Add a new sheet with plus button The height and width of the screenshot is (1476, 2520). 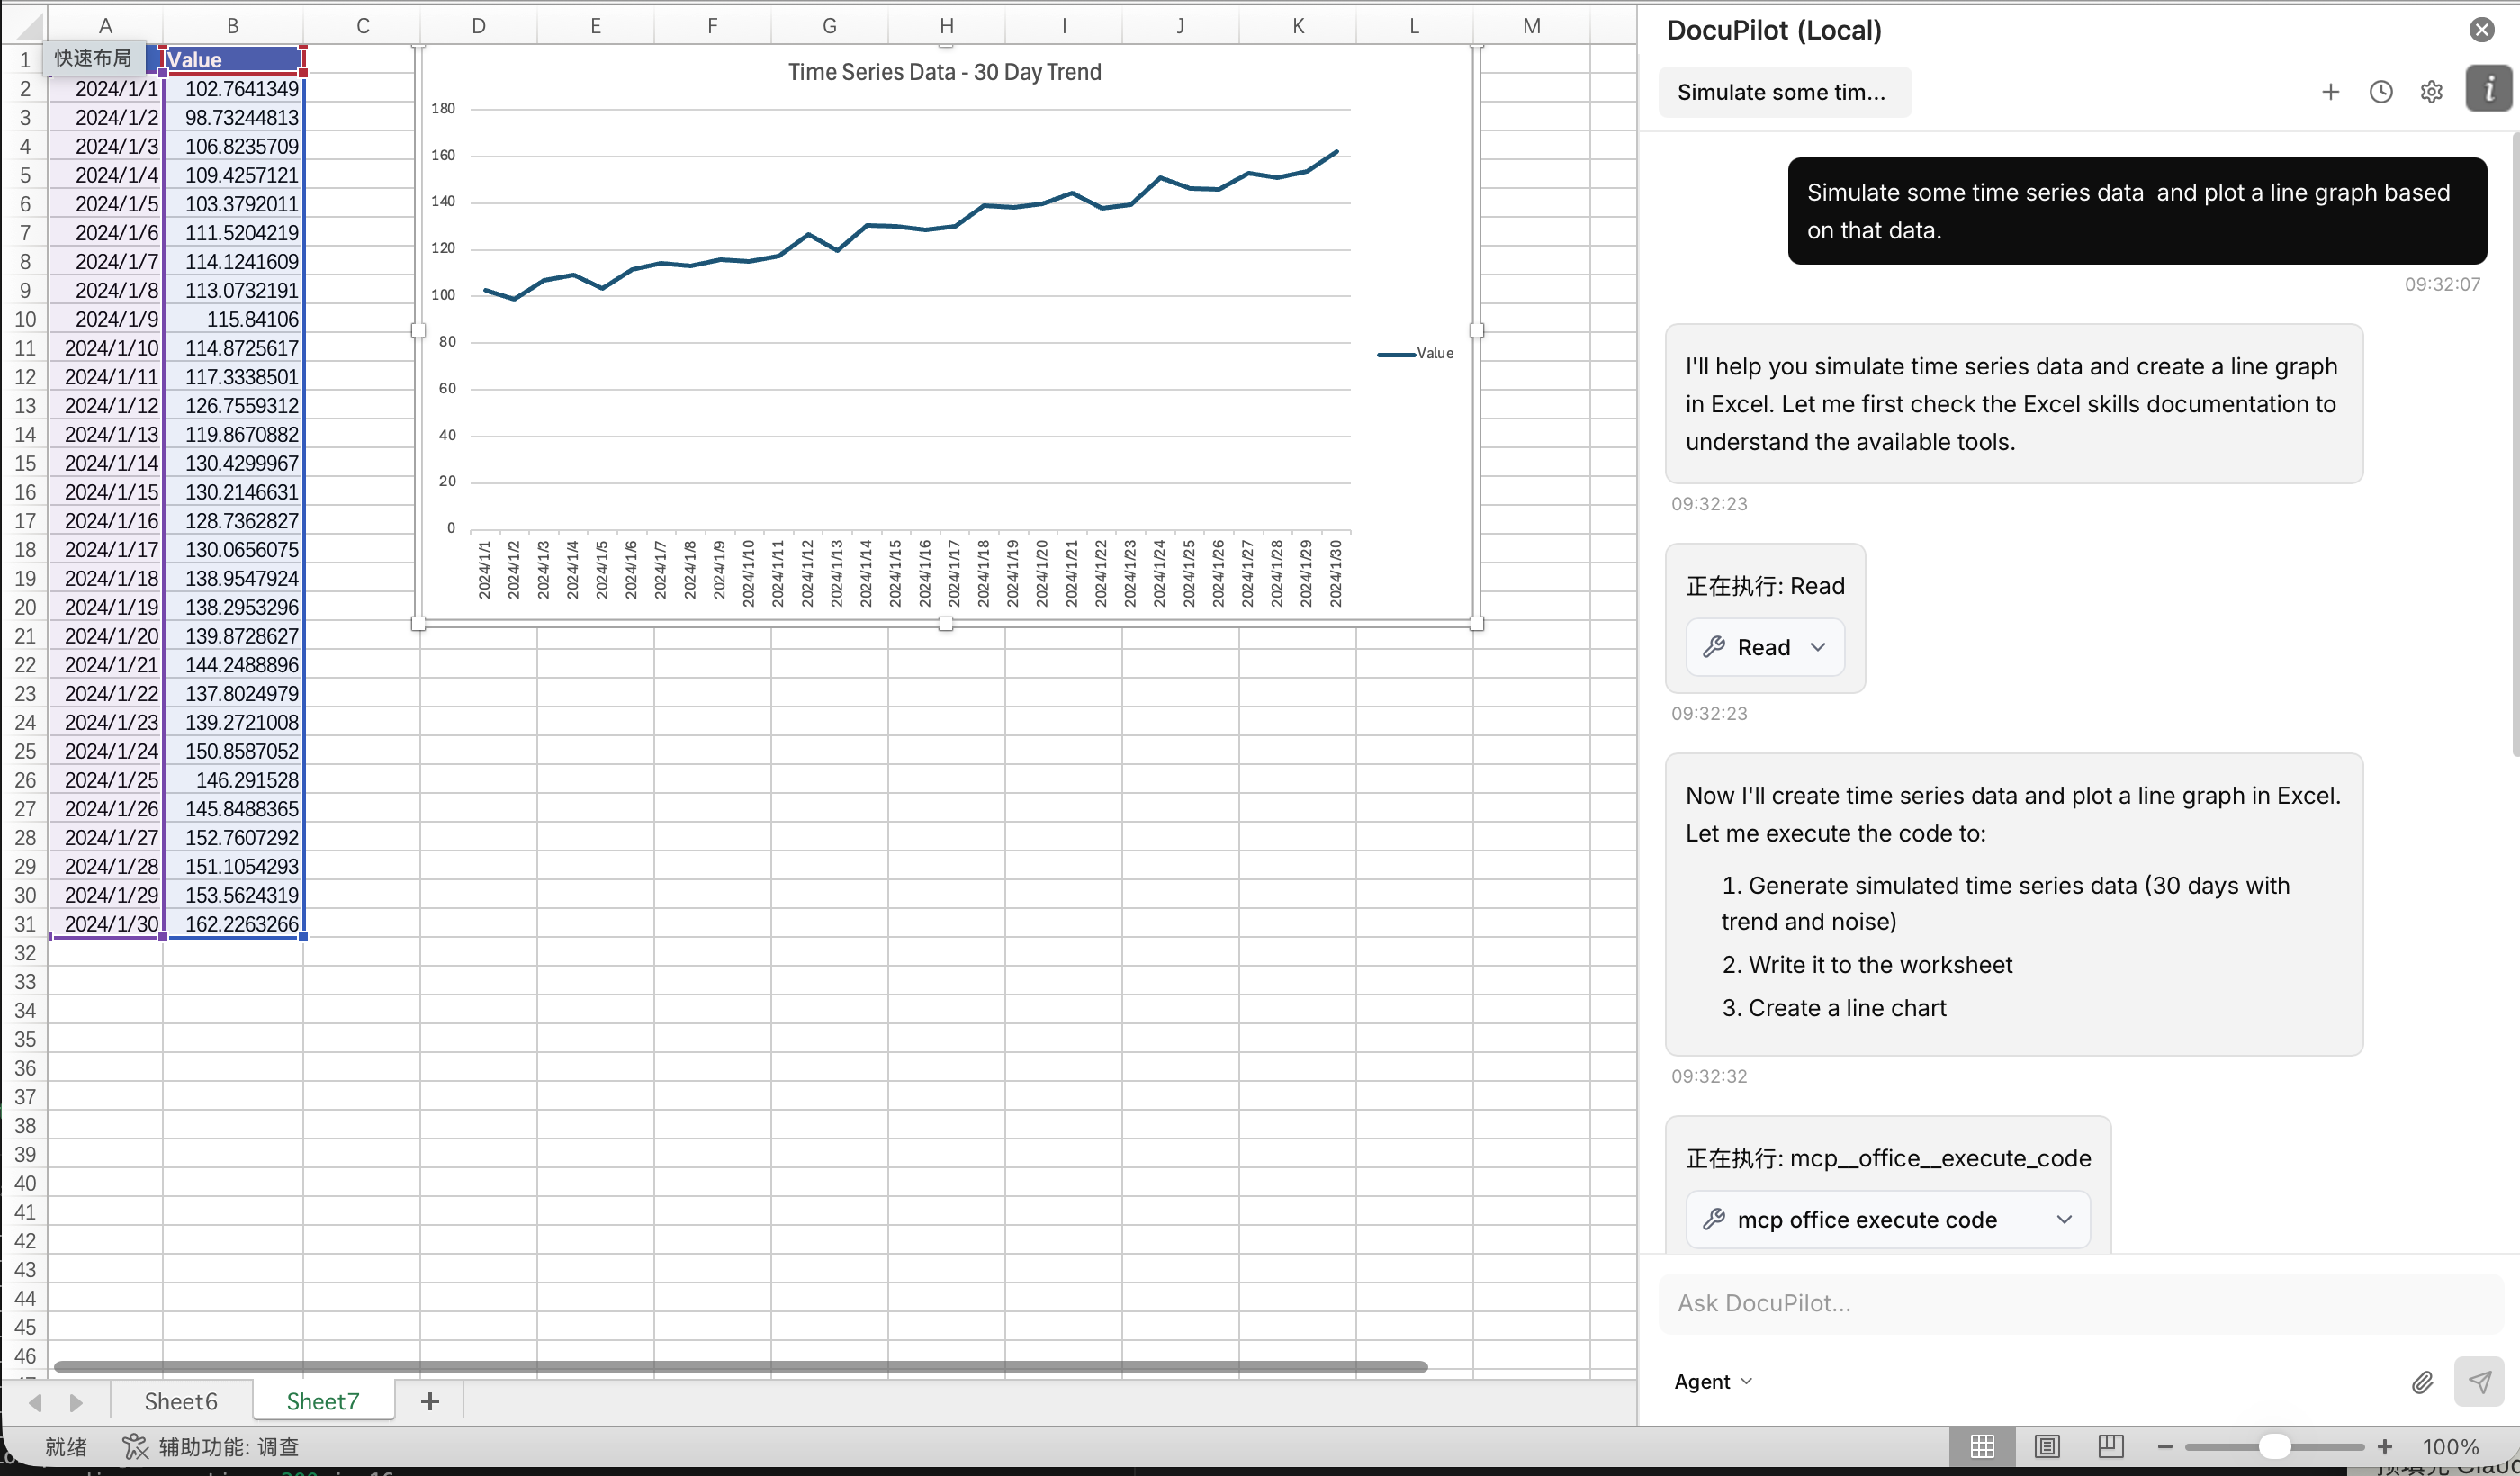click(x=430, y=1401)
